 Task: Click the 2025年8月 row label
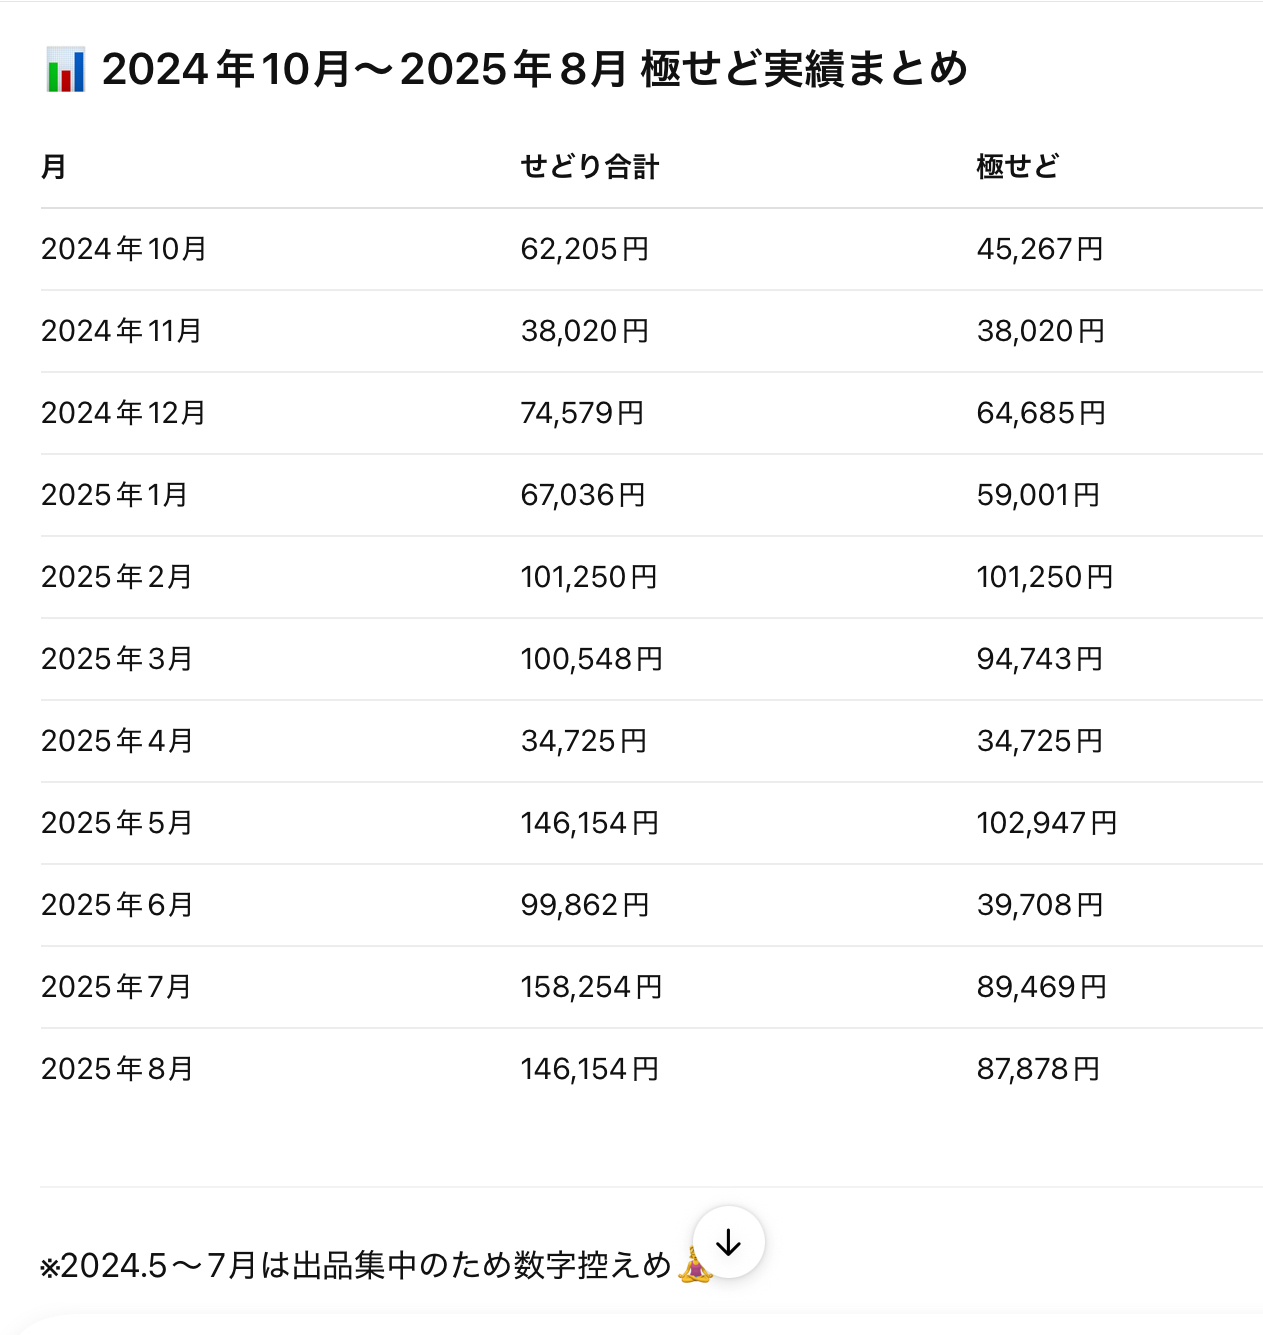pyautogui.click(x=117, y=1069)
